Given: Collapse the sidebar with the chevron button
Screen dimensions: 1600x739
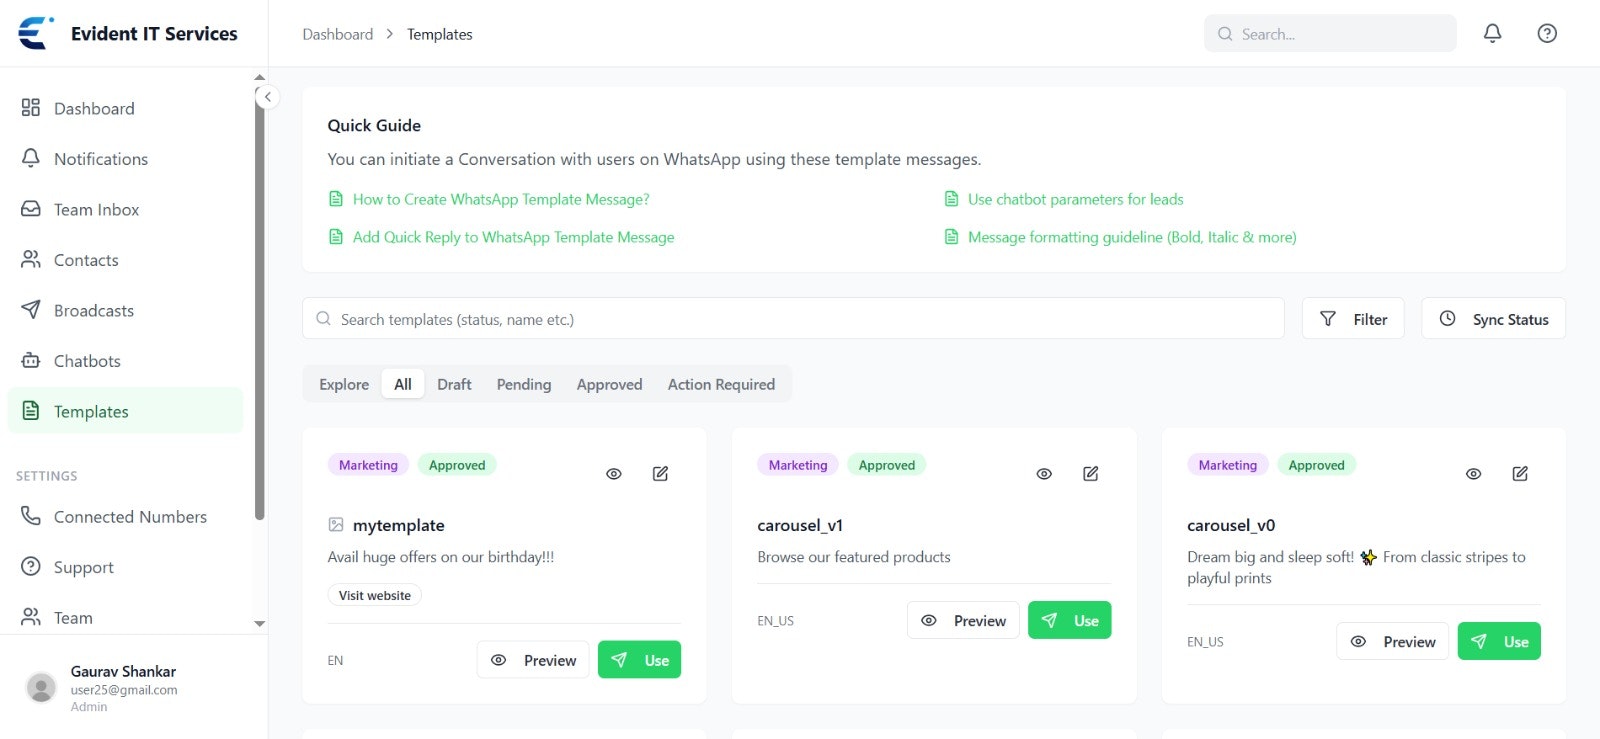Looking at the screenshot, I should (267, 97).
